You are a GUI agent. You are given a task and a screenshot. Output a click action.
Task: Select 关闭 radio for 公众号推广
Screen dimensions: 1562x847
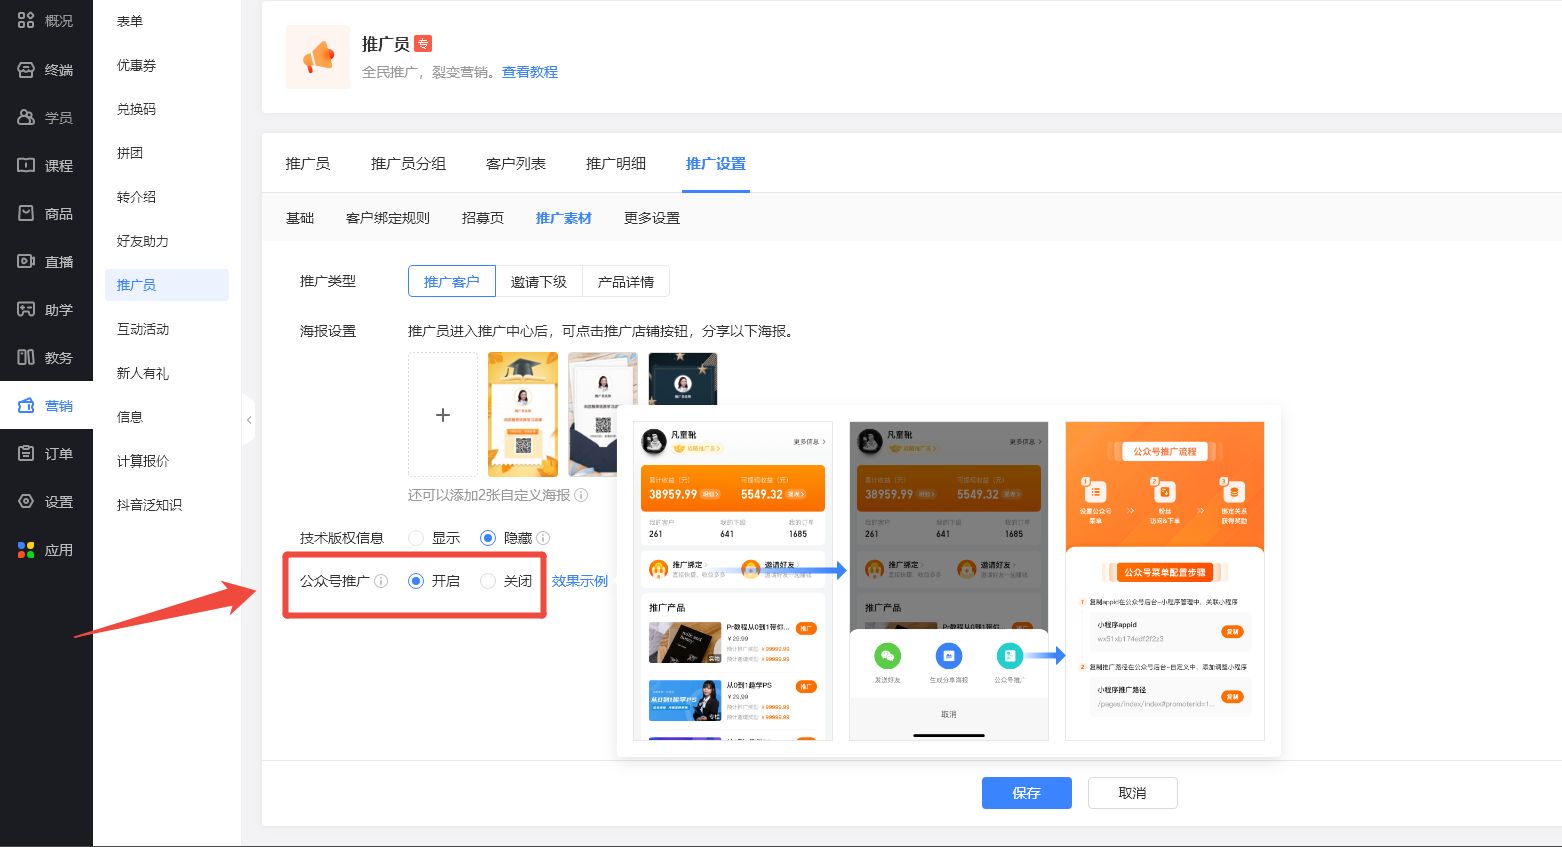coord(488,581)
